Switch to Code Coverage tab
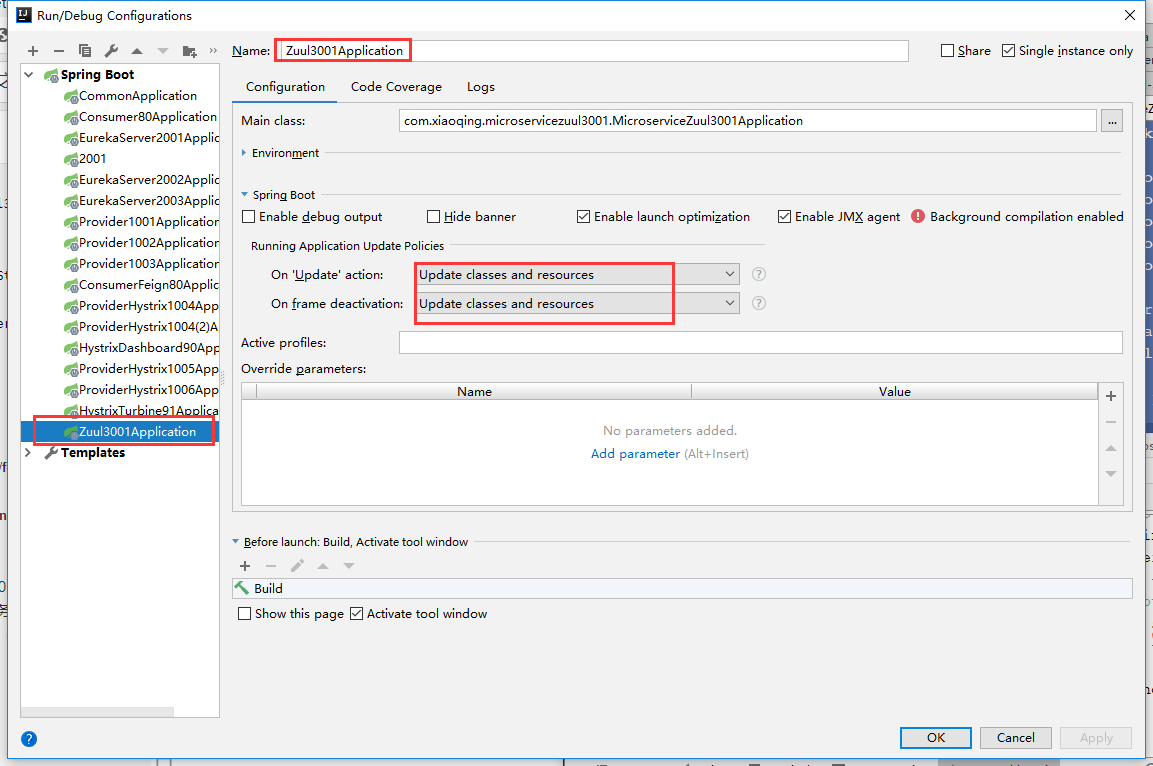This screenshot has width=1153, height=766. [396, 87]
